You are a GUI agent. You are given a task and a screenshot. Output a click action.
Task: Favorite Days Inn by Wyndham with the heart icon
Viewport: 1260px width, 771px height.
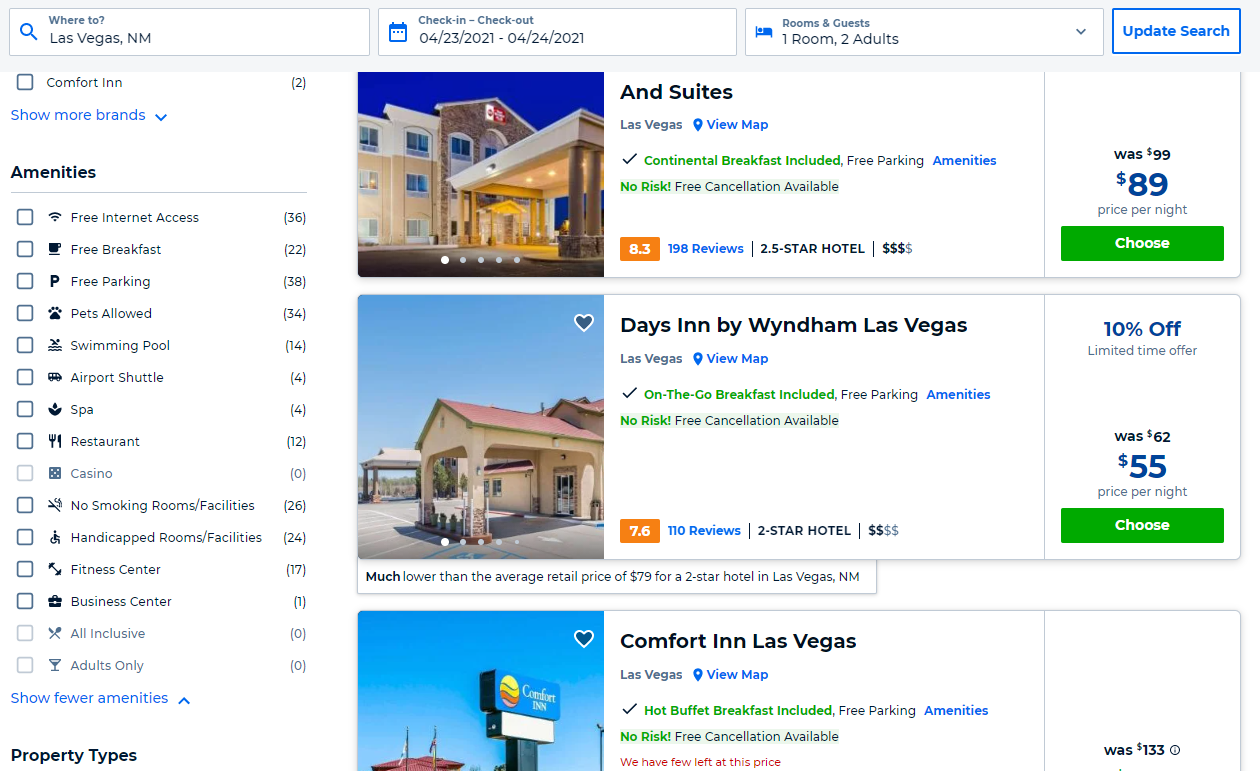(x=584, y=322)
